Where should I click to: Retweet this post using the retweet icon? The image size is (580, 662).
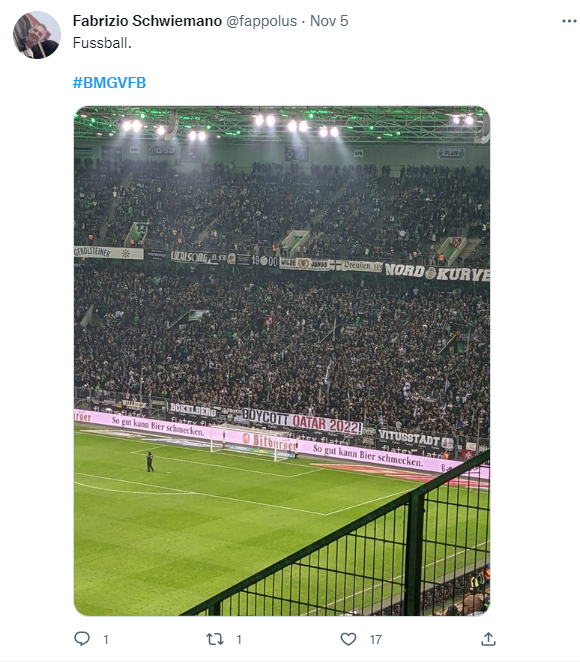(x=214, y=639)
